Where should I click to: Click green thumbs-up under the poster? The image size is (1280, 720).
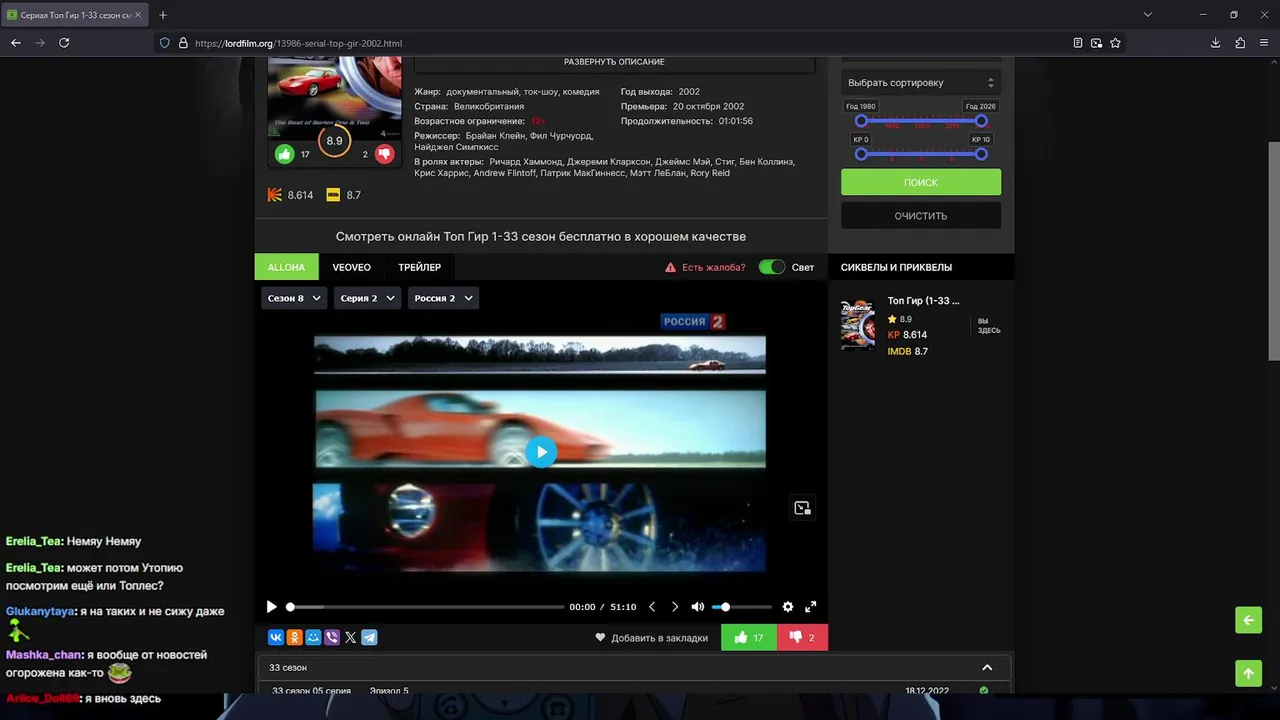[285, 154]
